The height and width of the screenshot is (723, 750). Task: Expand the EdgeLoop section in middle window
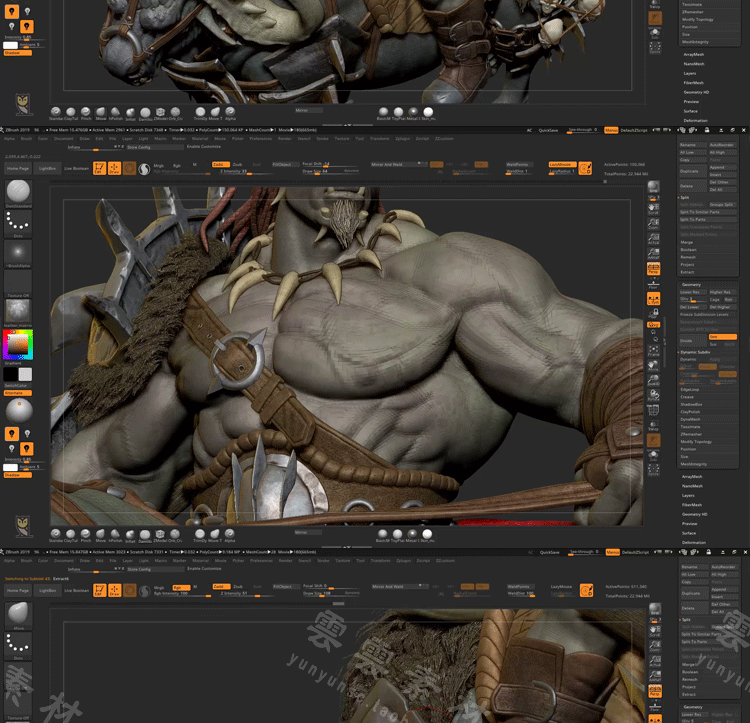coord(690,389)
